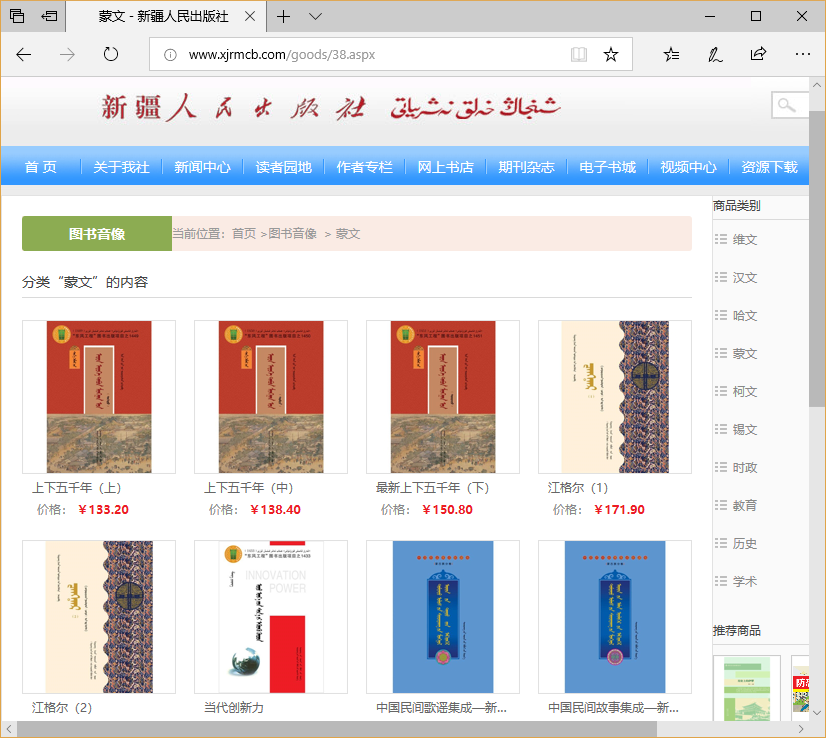Select the 学术 category in the sidebar
The image size is (826, 738).
[745, 581]
